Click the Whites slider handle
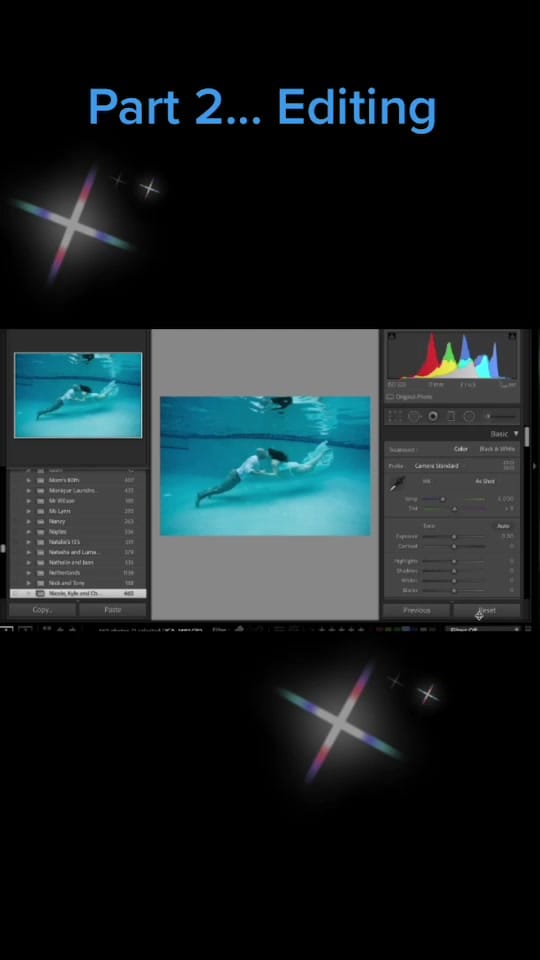 click(454, 580)
